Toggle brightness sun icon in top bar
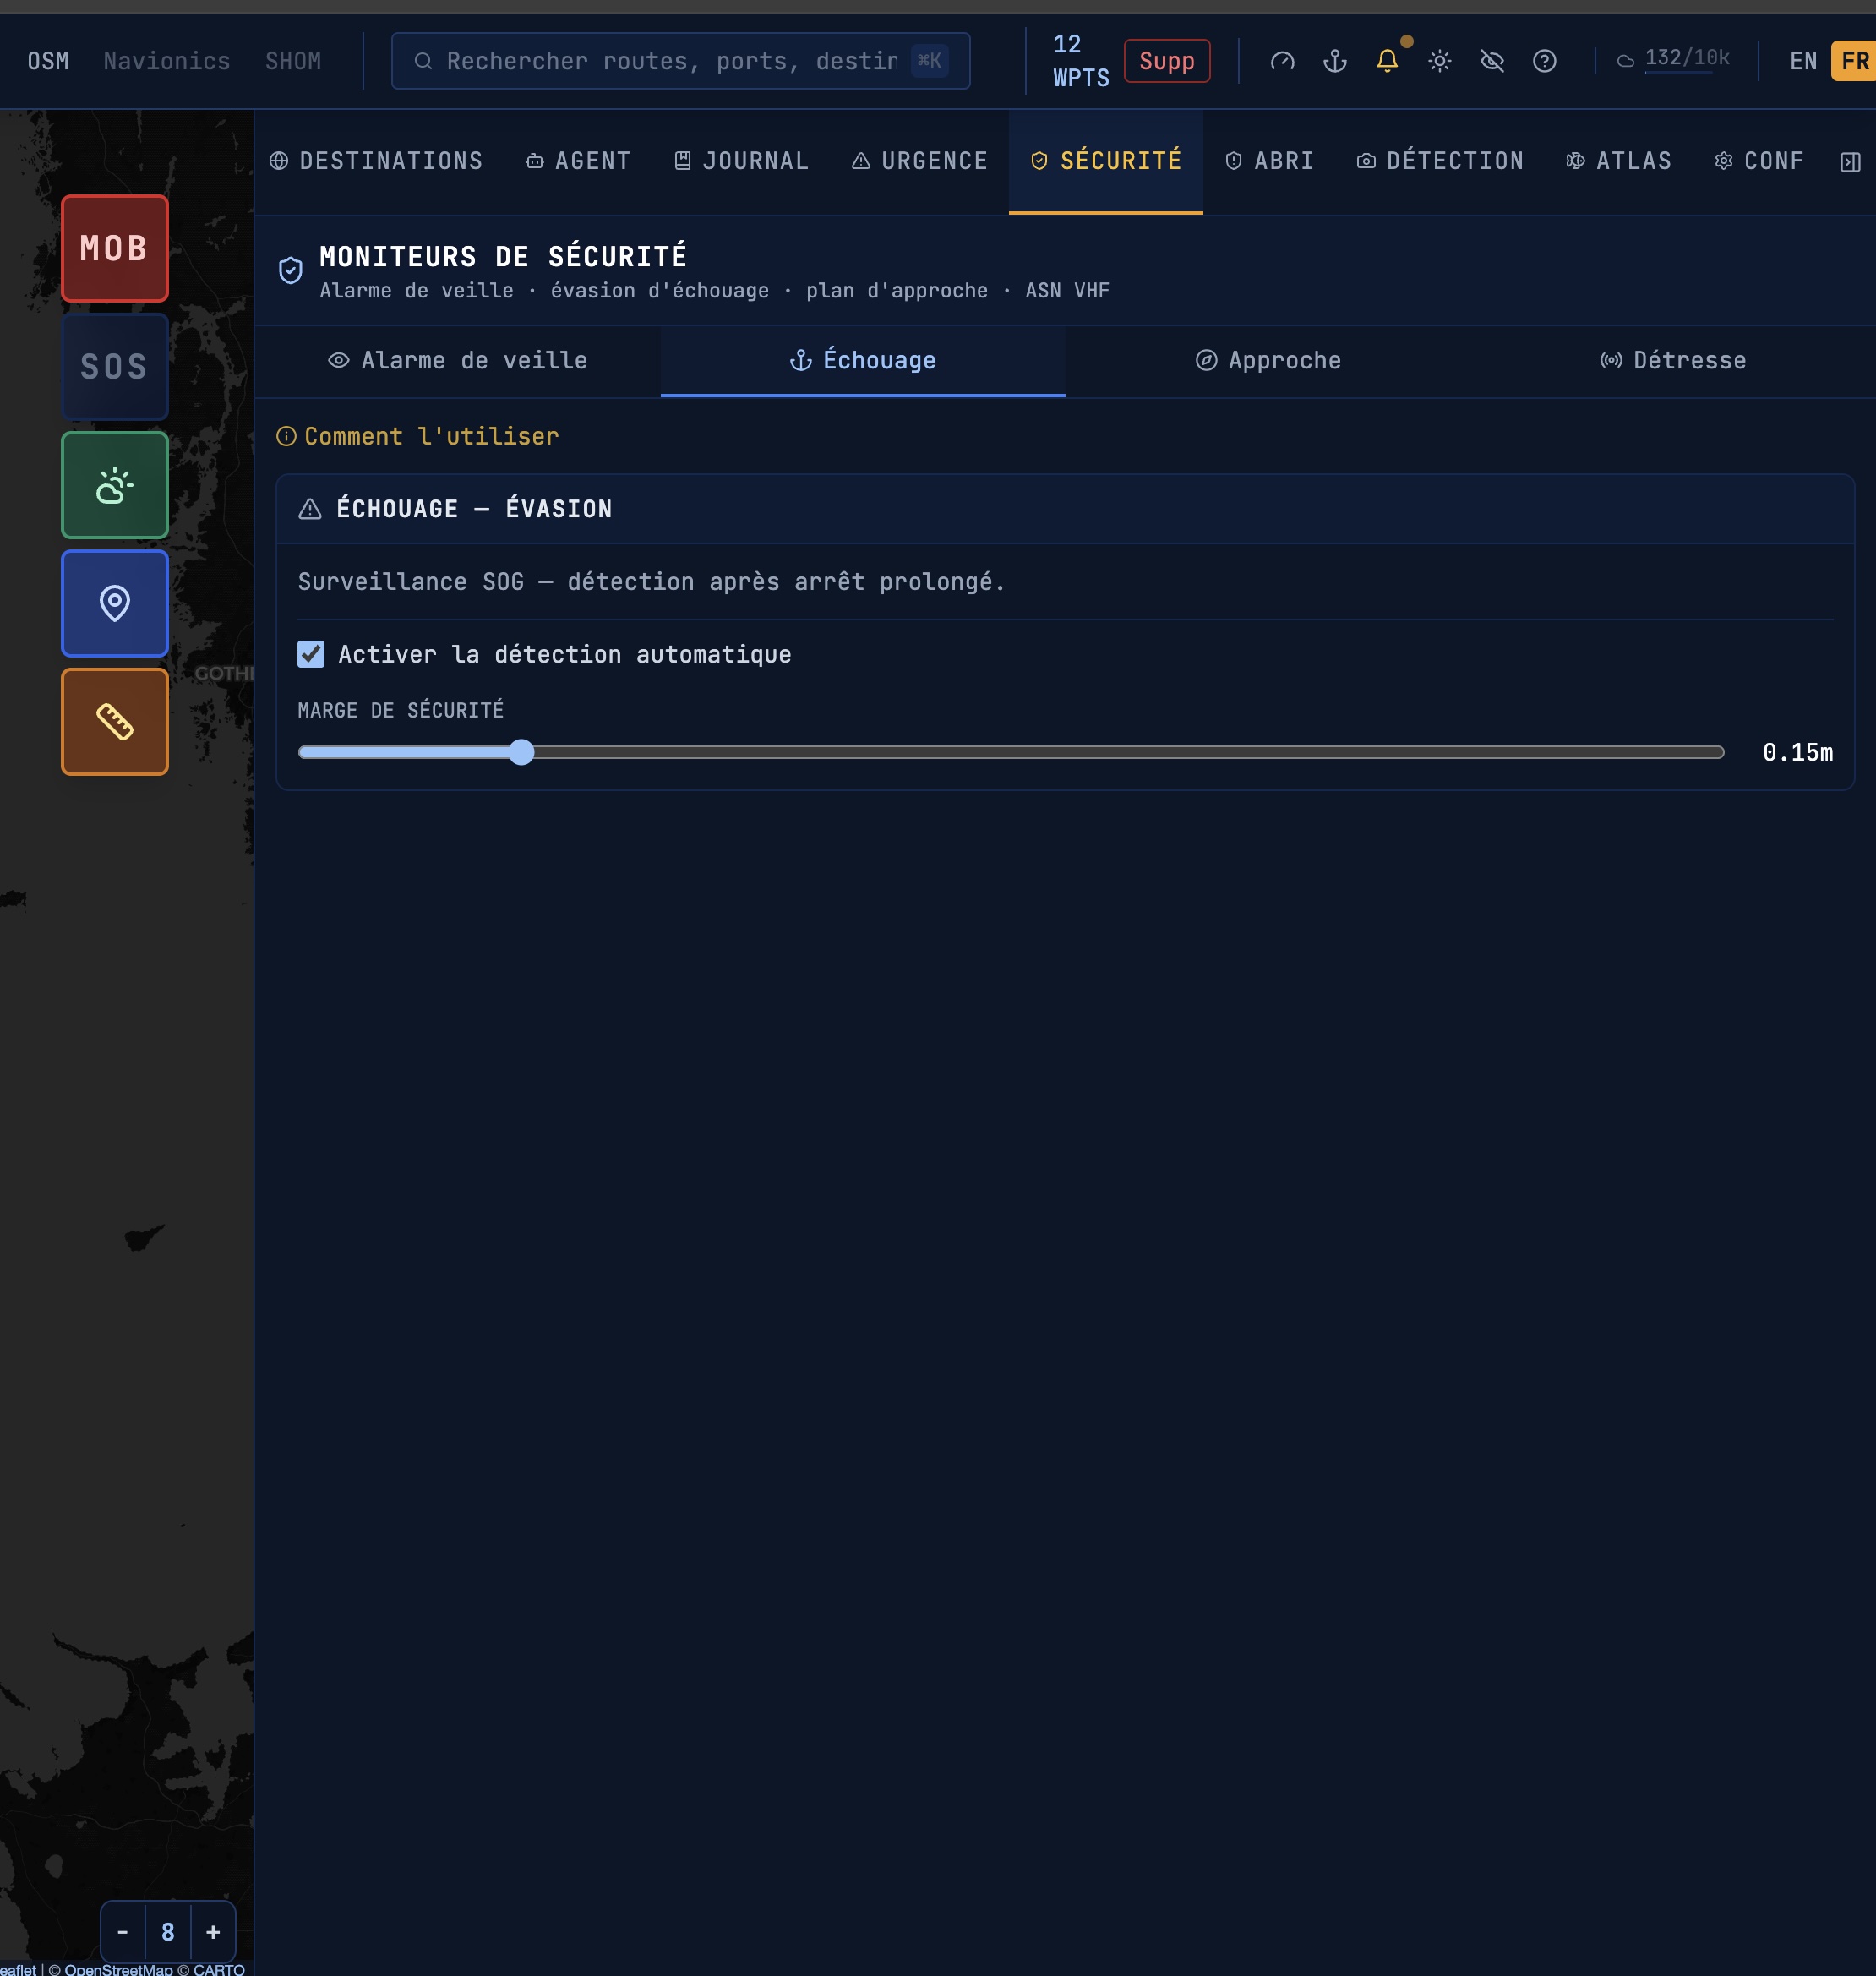Screen dimensions: 1876x1976 click(x=1440, y=61)
